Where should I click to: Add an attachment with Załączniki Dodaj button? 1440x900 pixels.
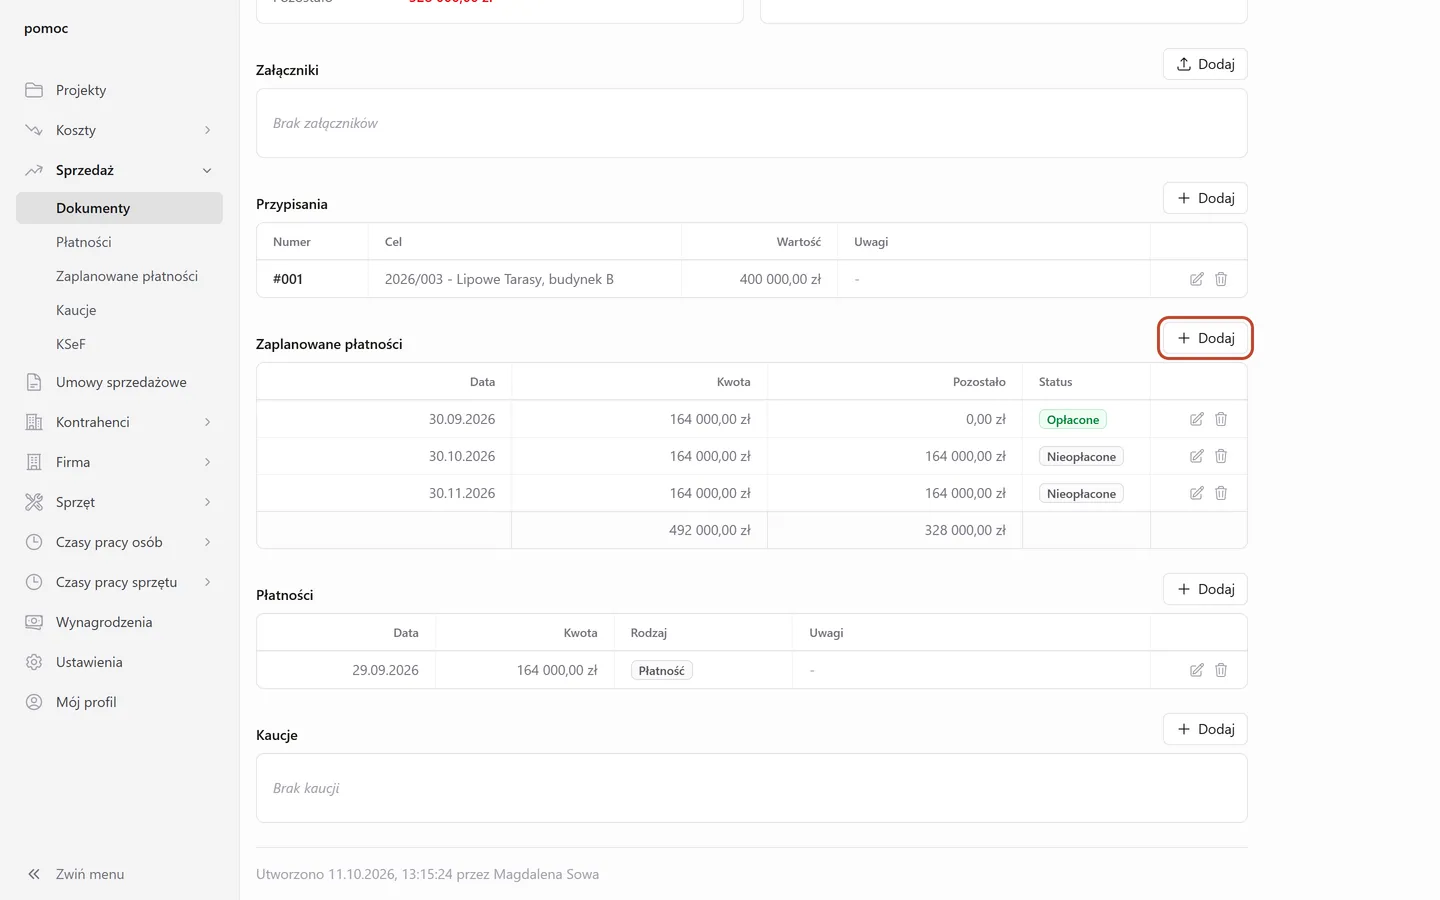1205,64
